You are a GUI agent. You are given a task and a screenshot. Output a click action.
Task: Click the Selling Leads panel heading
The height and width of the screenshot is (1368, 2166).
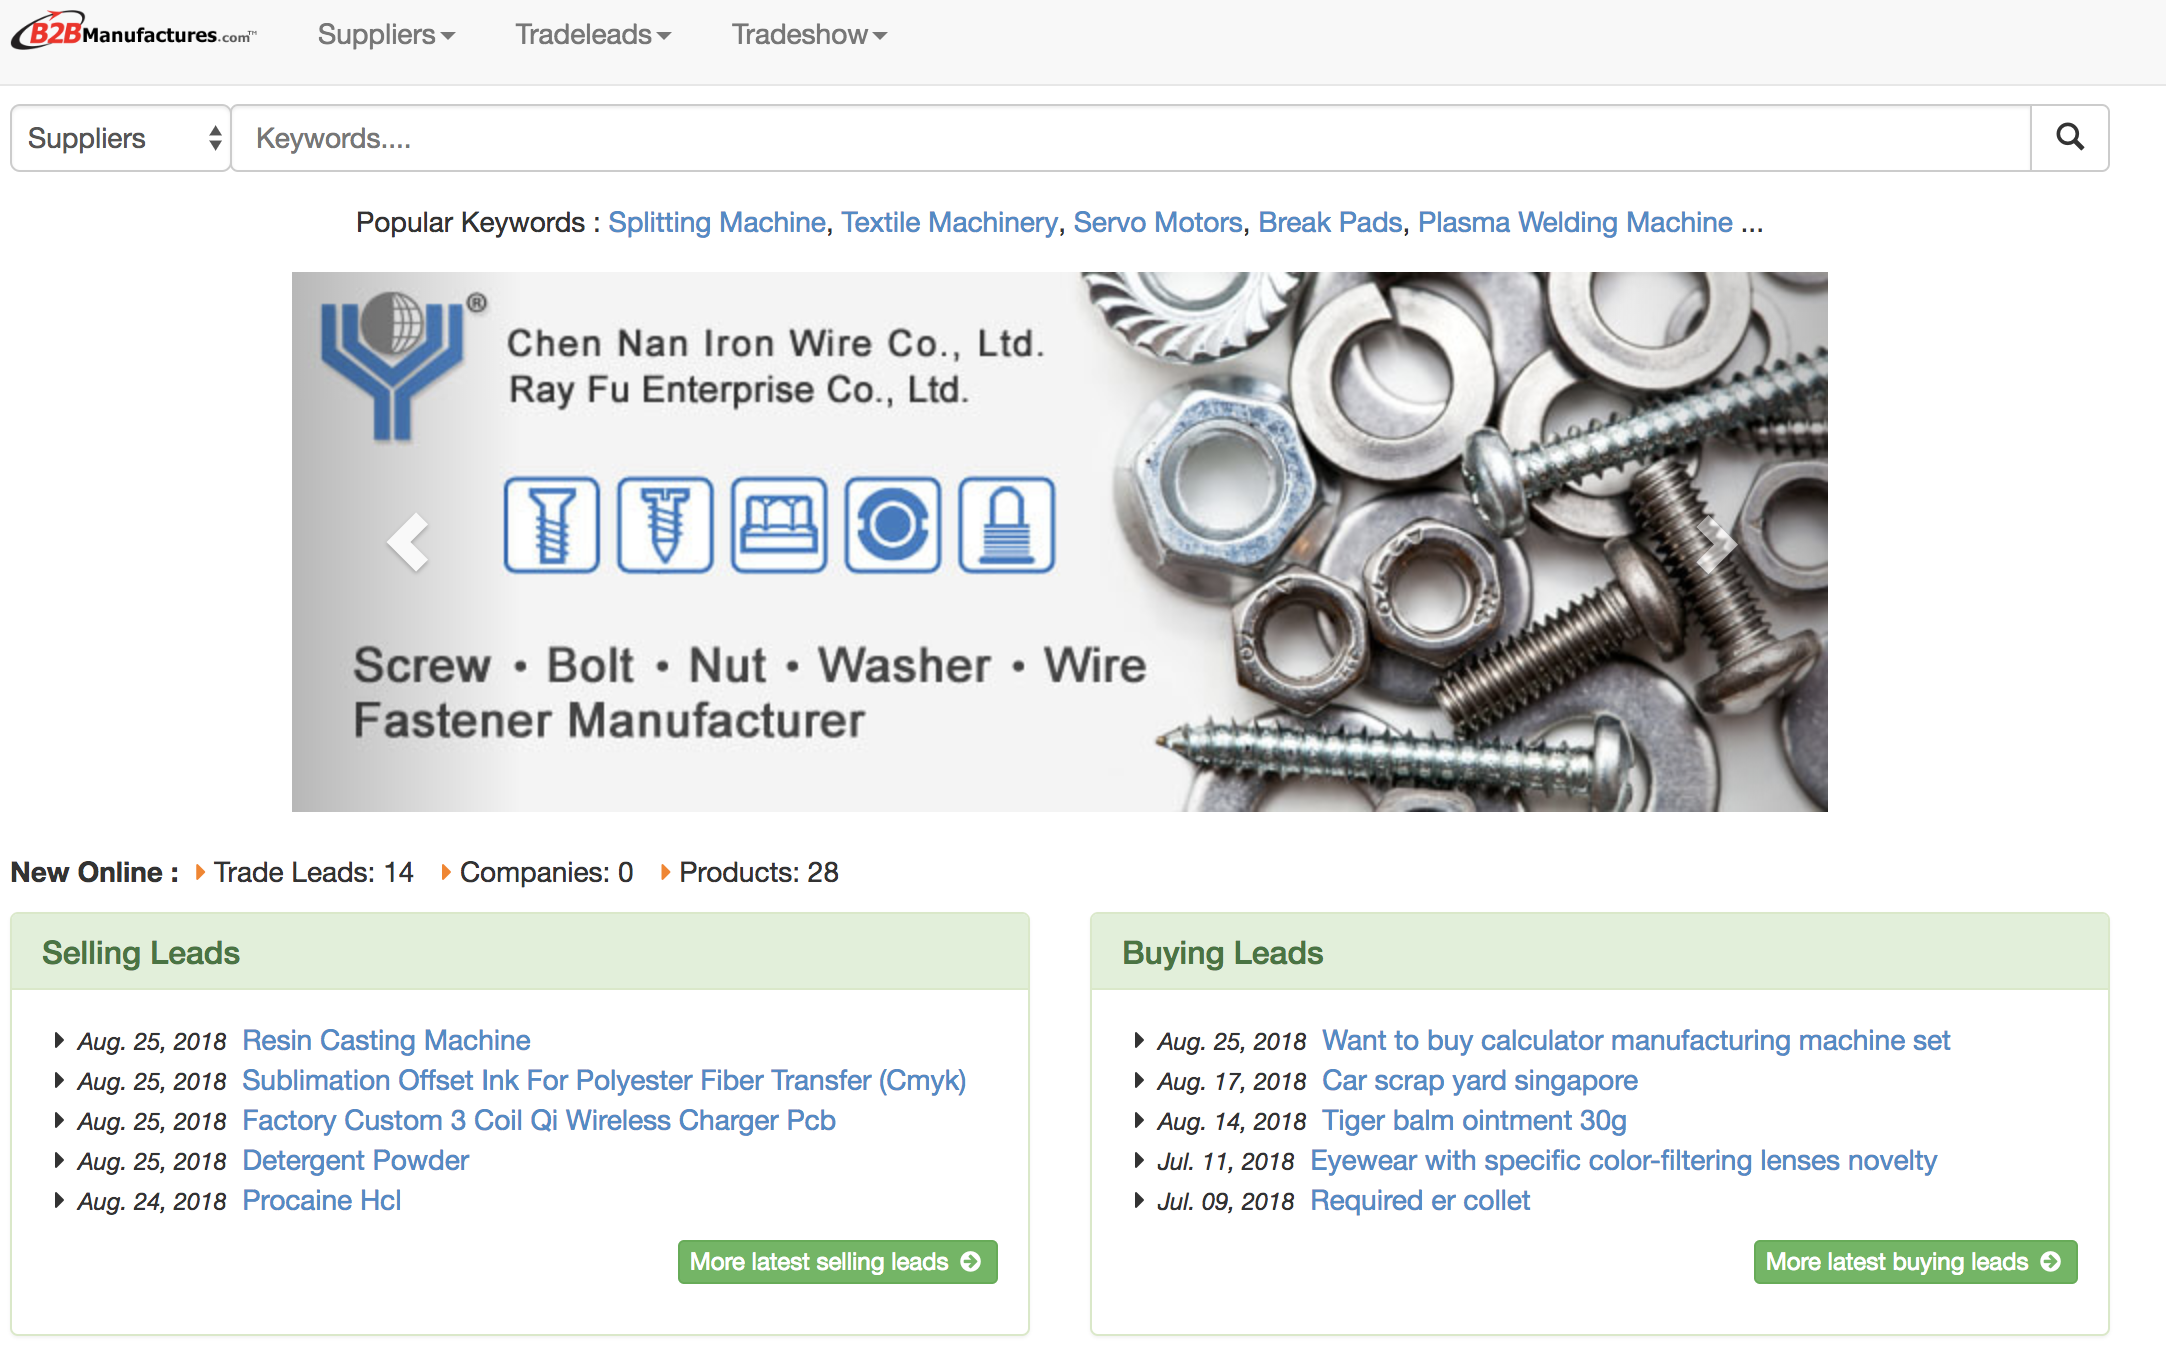[x=141, y=953]
